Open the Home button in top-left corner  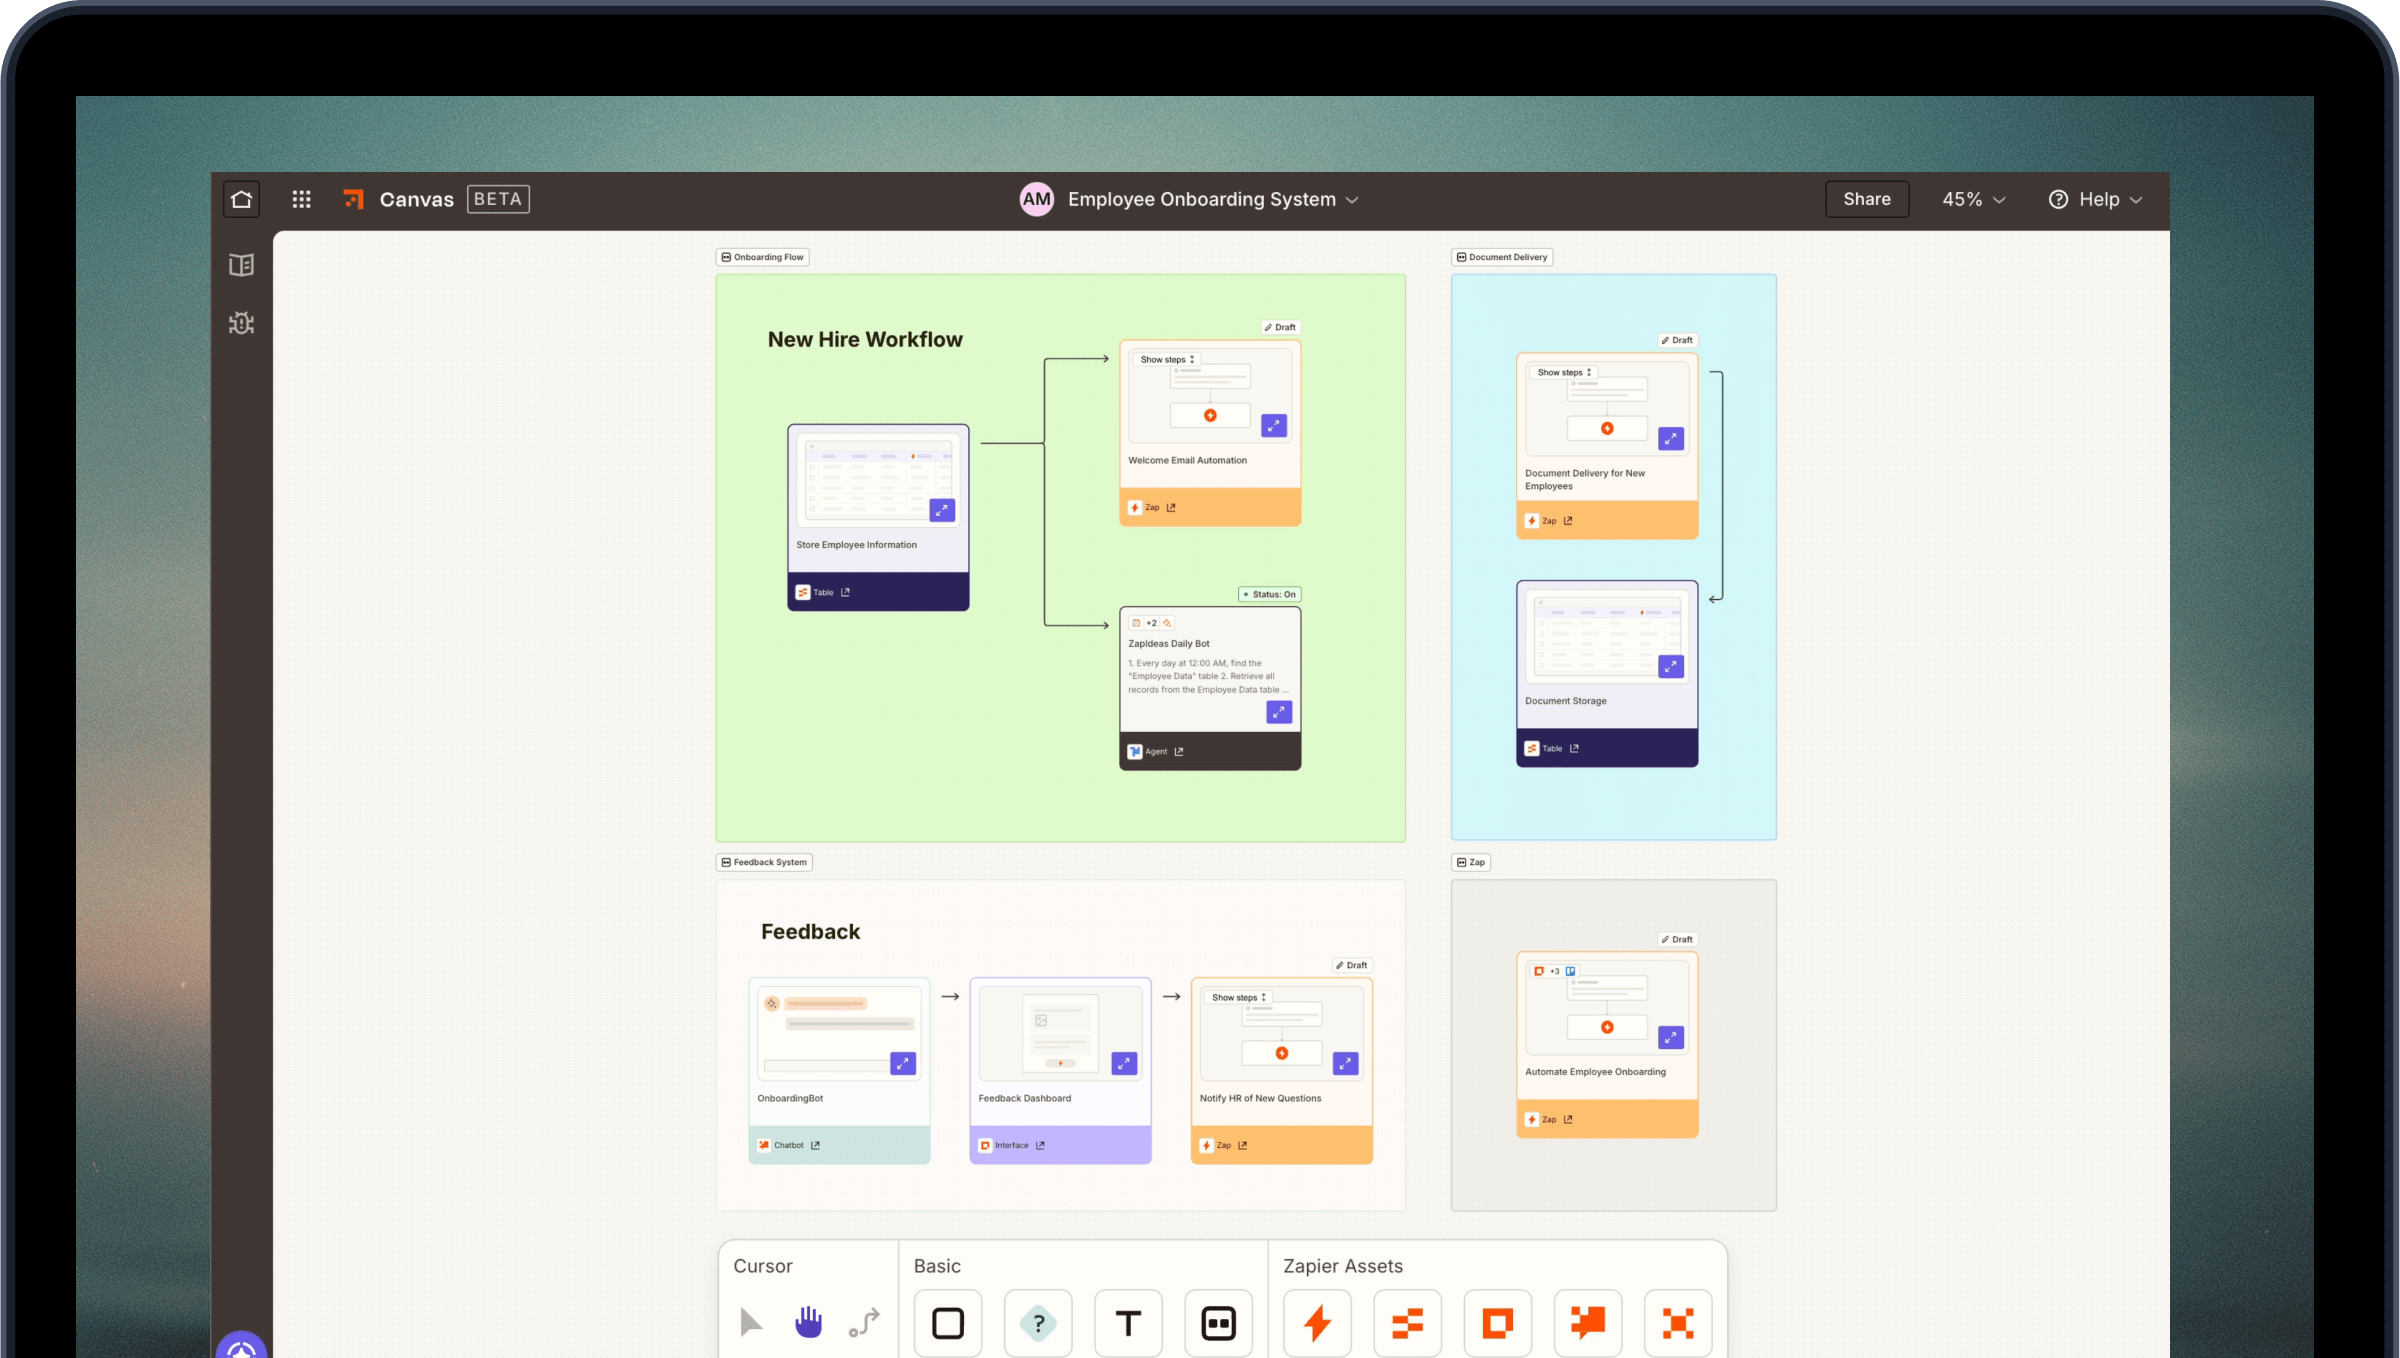tap(240, 199)
